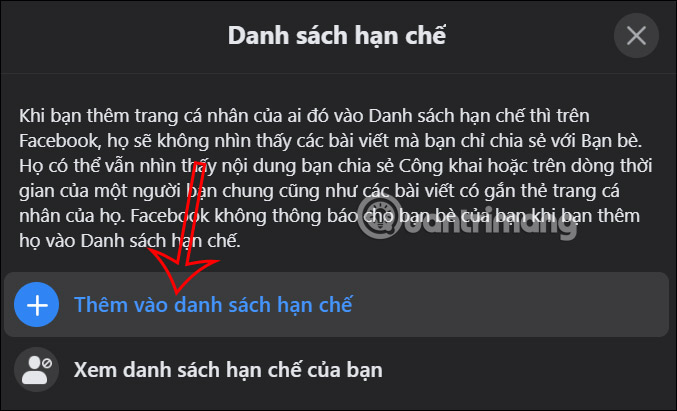Viewport: 677px width, 411px height.
Task: Click the Quantrimang watermark text
Action: coord(488,224)
